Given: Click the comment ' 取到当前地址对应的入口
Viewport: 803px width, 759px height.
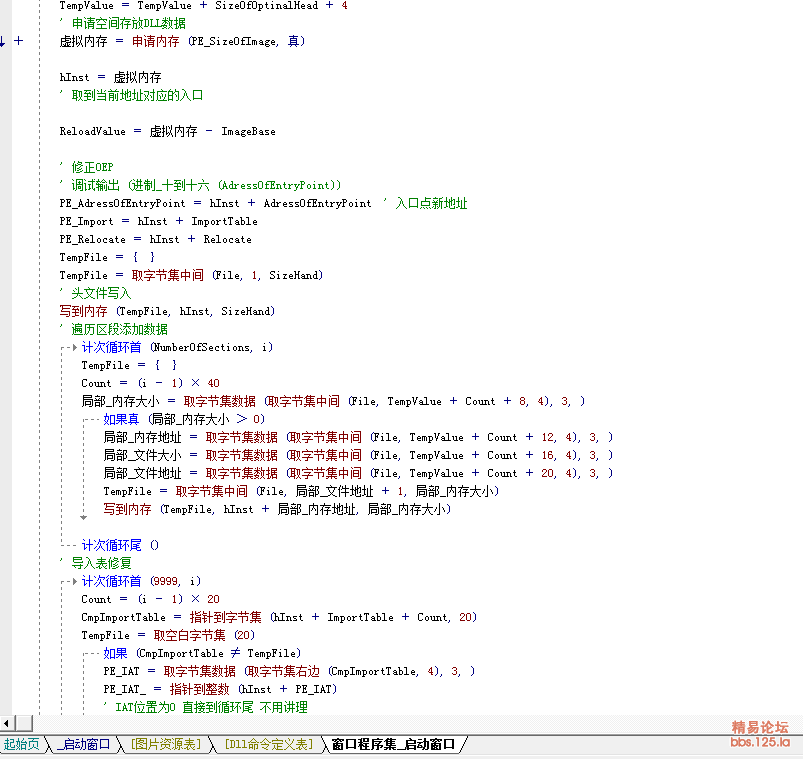Looking at the screenshot, I should pyautogui.click(x=131, y=95).
